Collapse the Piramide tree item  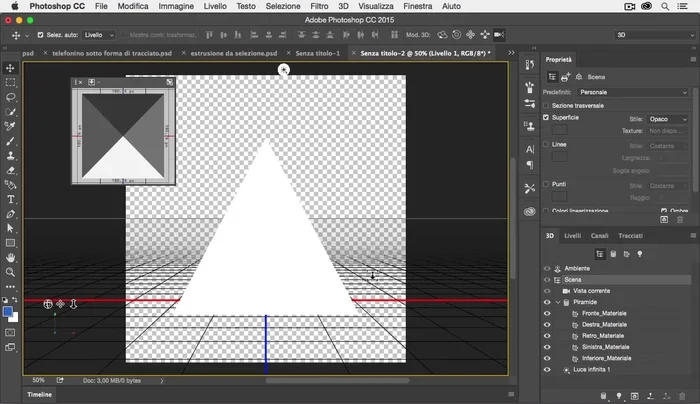558,302
